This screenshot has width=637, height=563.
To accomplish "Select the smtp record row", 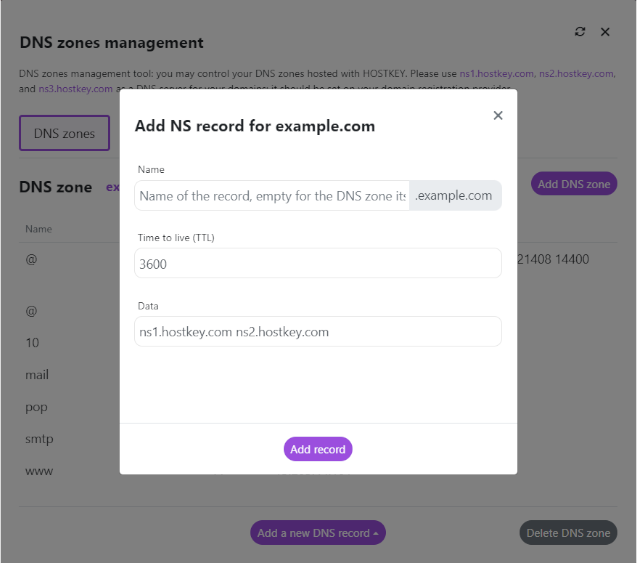I will pyautogui.click(x=38, y=439).
